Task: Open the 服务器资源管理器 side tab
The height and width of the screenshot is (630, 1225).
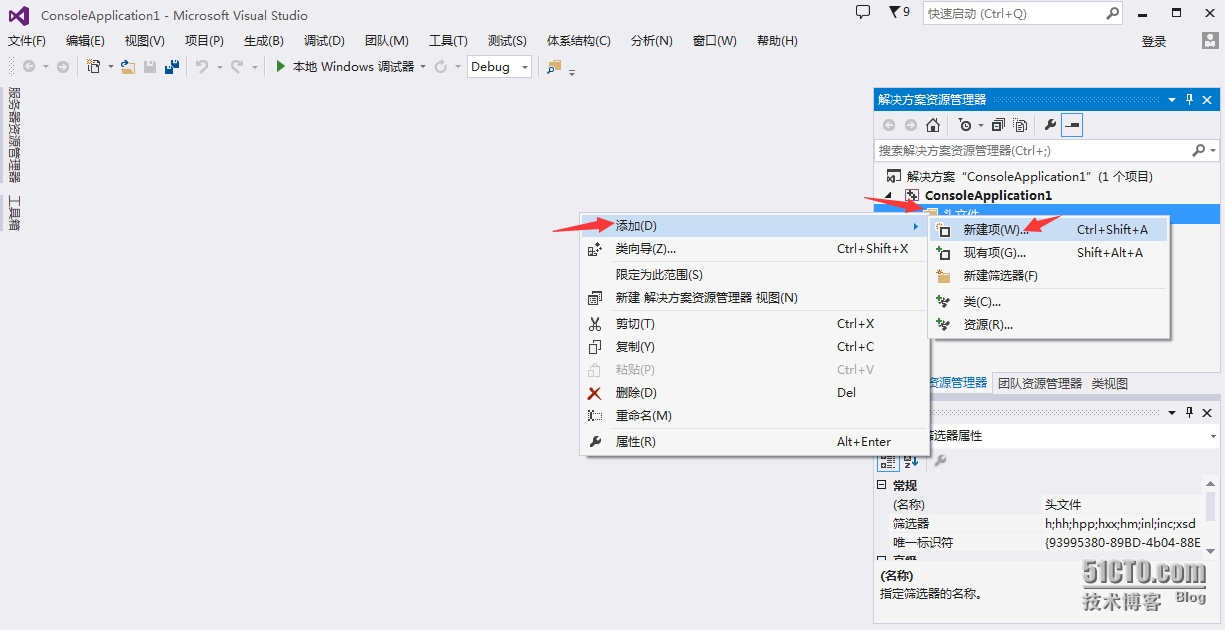Action: [14, 134]
